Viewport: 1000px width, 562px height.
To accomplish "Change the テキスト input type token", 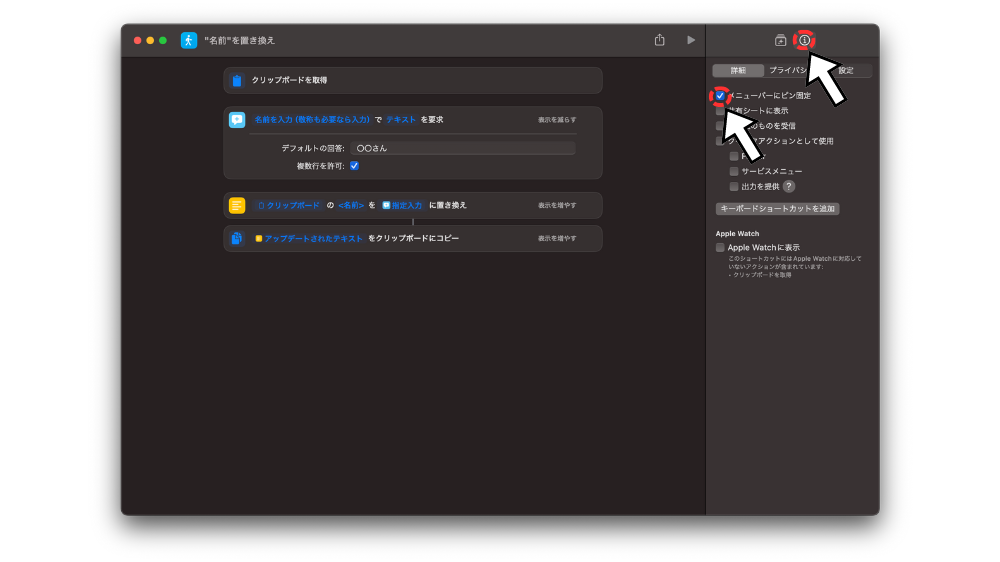I will click(x=401, y=120).
